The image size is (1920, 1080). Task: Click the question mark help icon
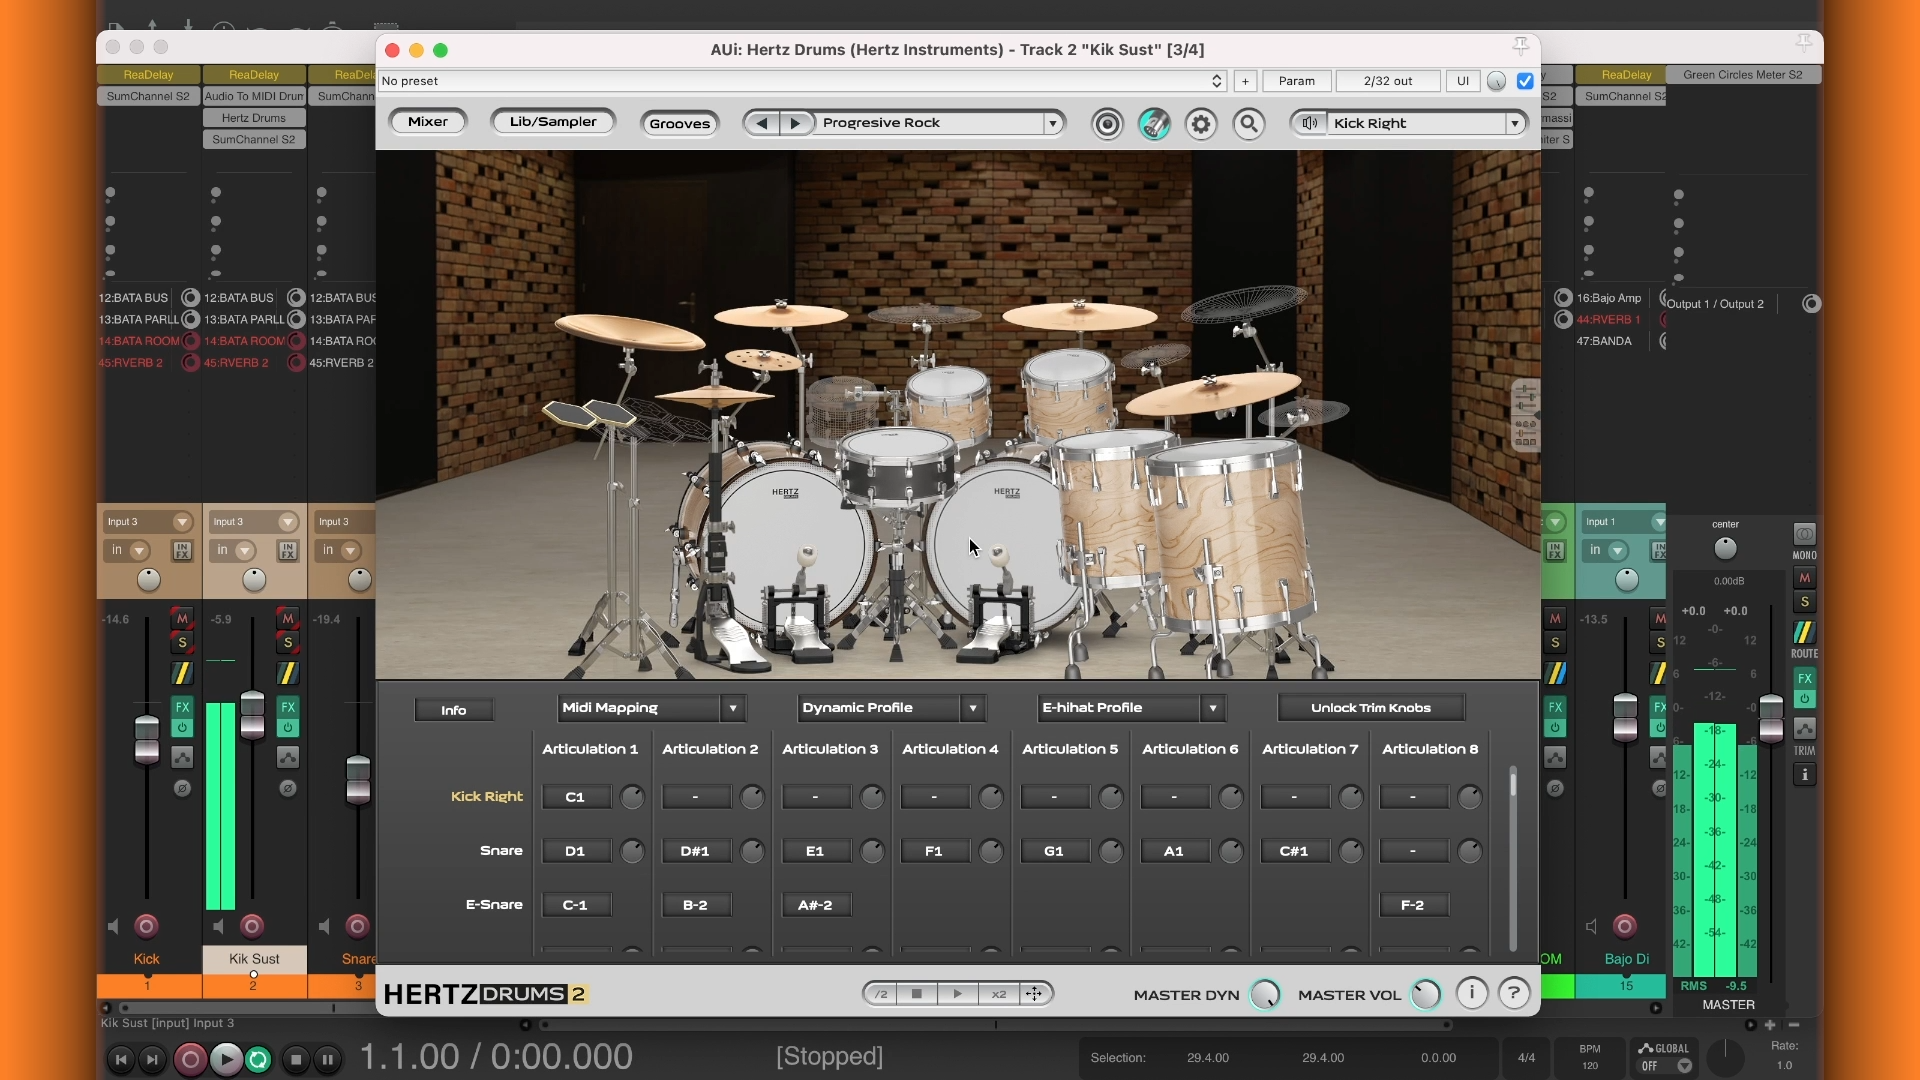tap(1514, 993)
